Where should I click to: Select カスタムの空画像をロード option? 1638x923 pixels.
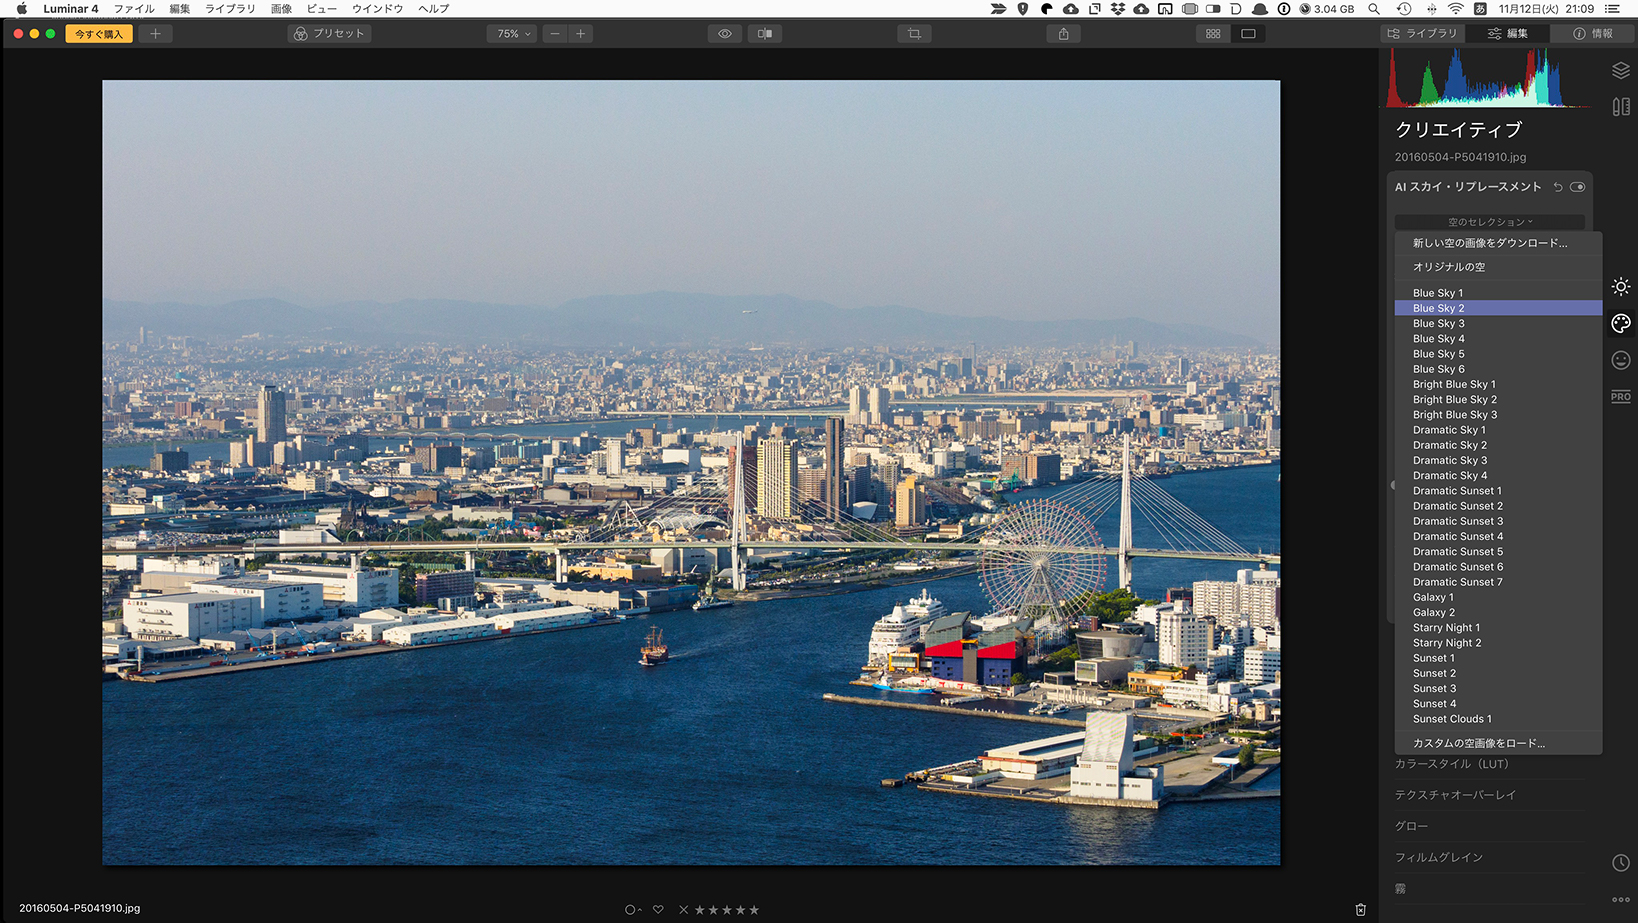pos(1498,743)
